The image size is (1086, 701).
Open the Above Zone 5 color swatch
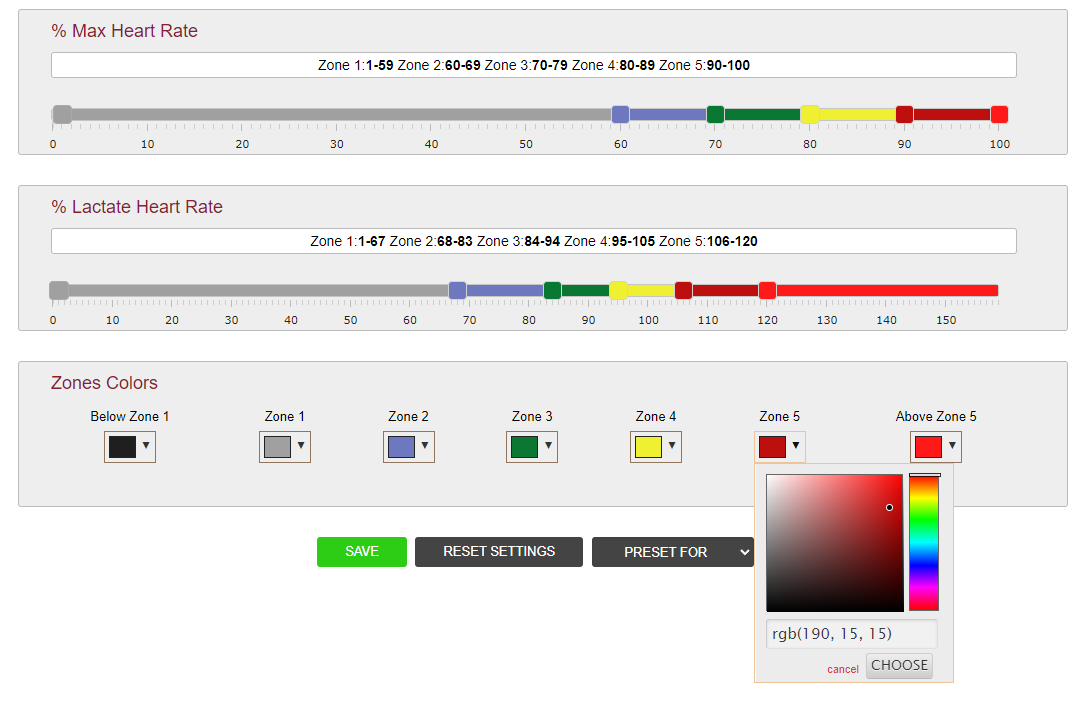tap(928, 447)
